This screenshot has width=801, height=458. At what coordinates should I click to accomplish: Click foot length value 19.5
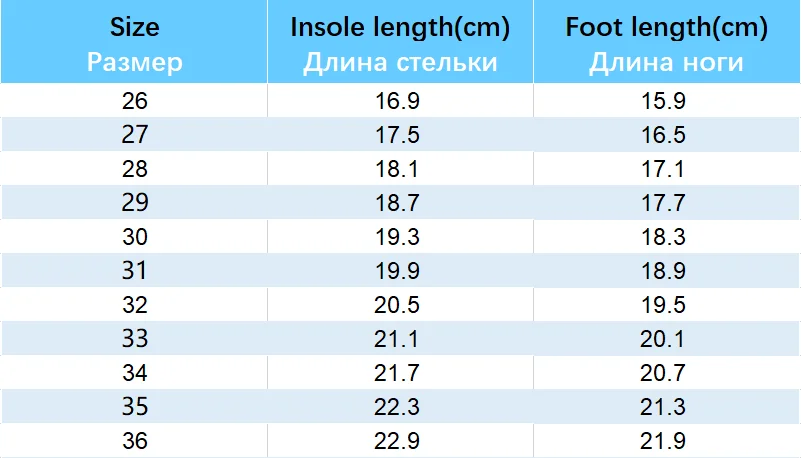(663, 305)
